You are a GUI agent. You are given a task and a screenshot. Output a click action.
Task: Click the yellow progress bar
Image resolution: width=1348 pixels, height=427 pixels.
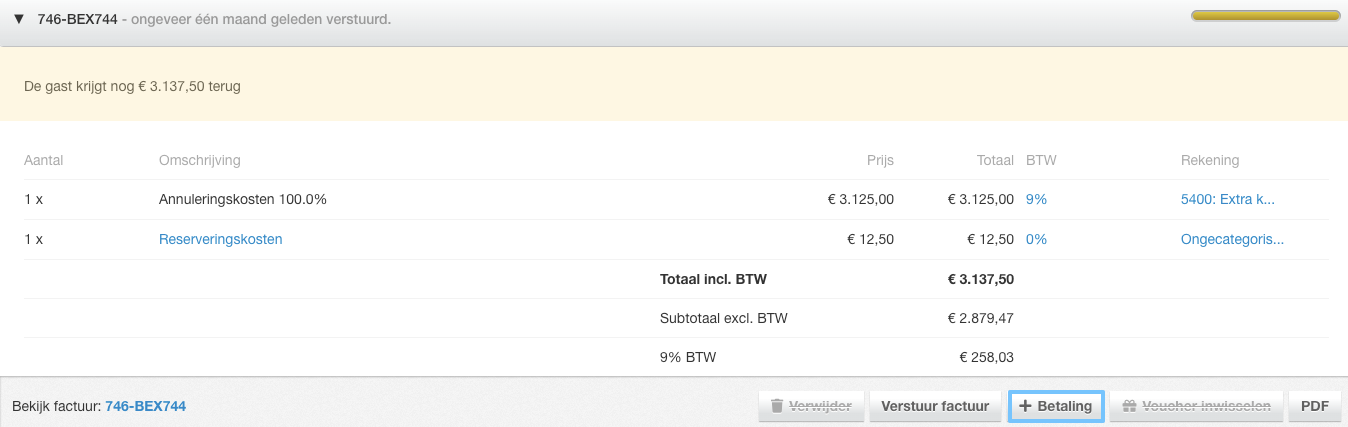point(1265,16)
